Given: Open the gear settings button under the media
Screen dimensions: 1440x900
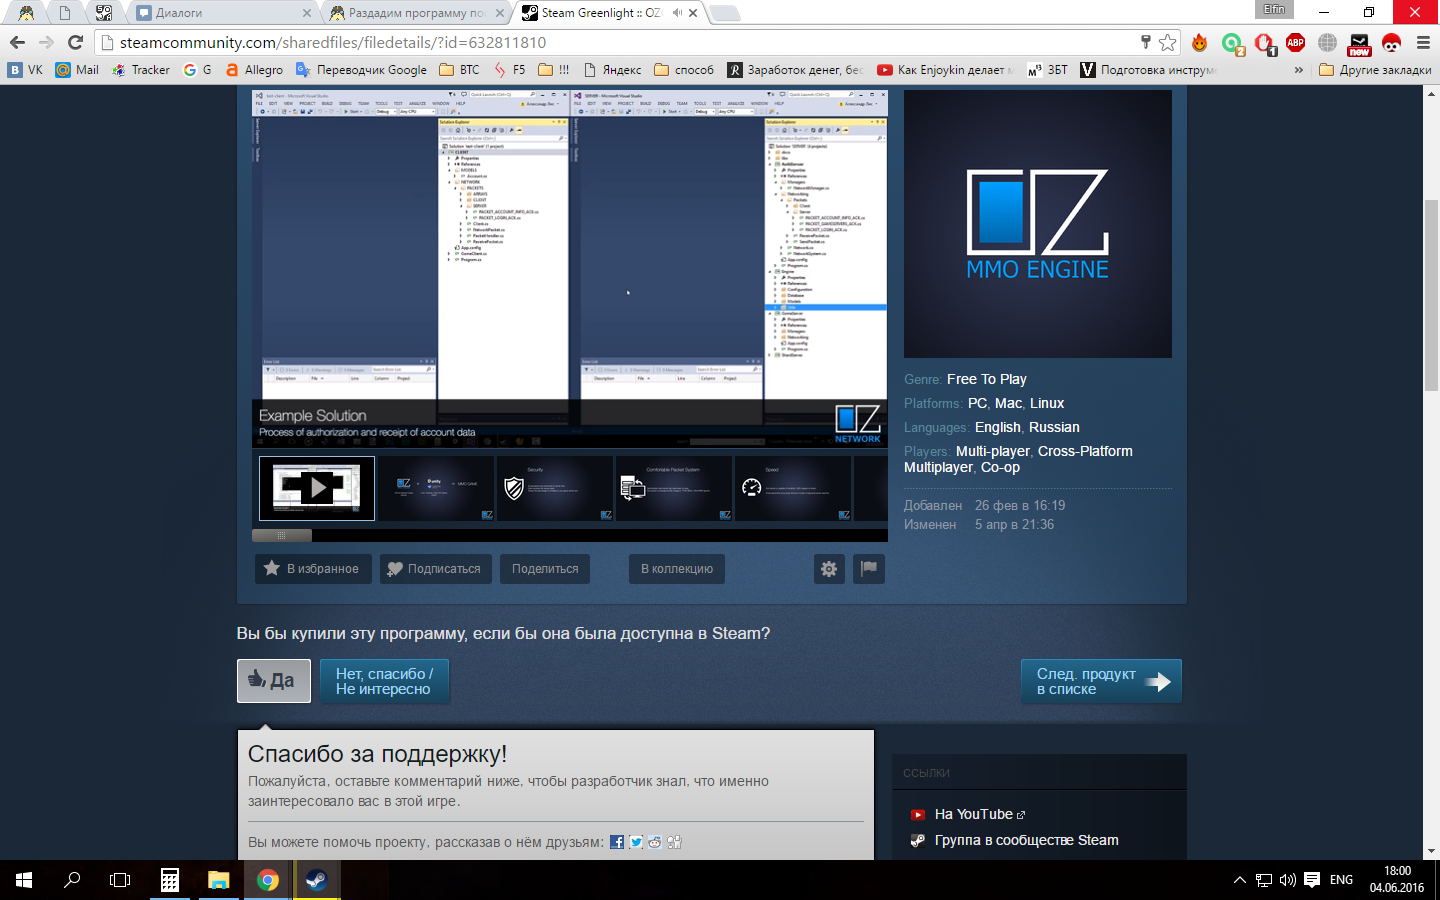Looking at the screenshot, I should (x=829, y=569).
